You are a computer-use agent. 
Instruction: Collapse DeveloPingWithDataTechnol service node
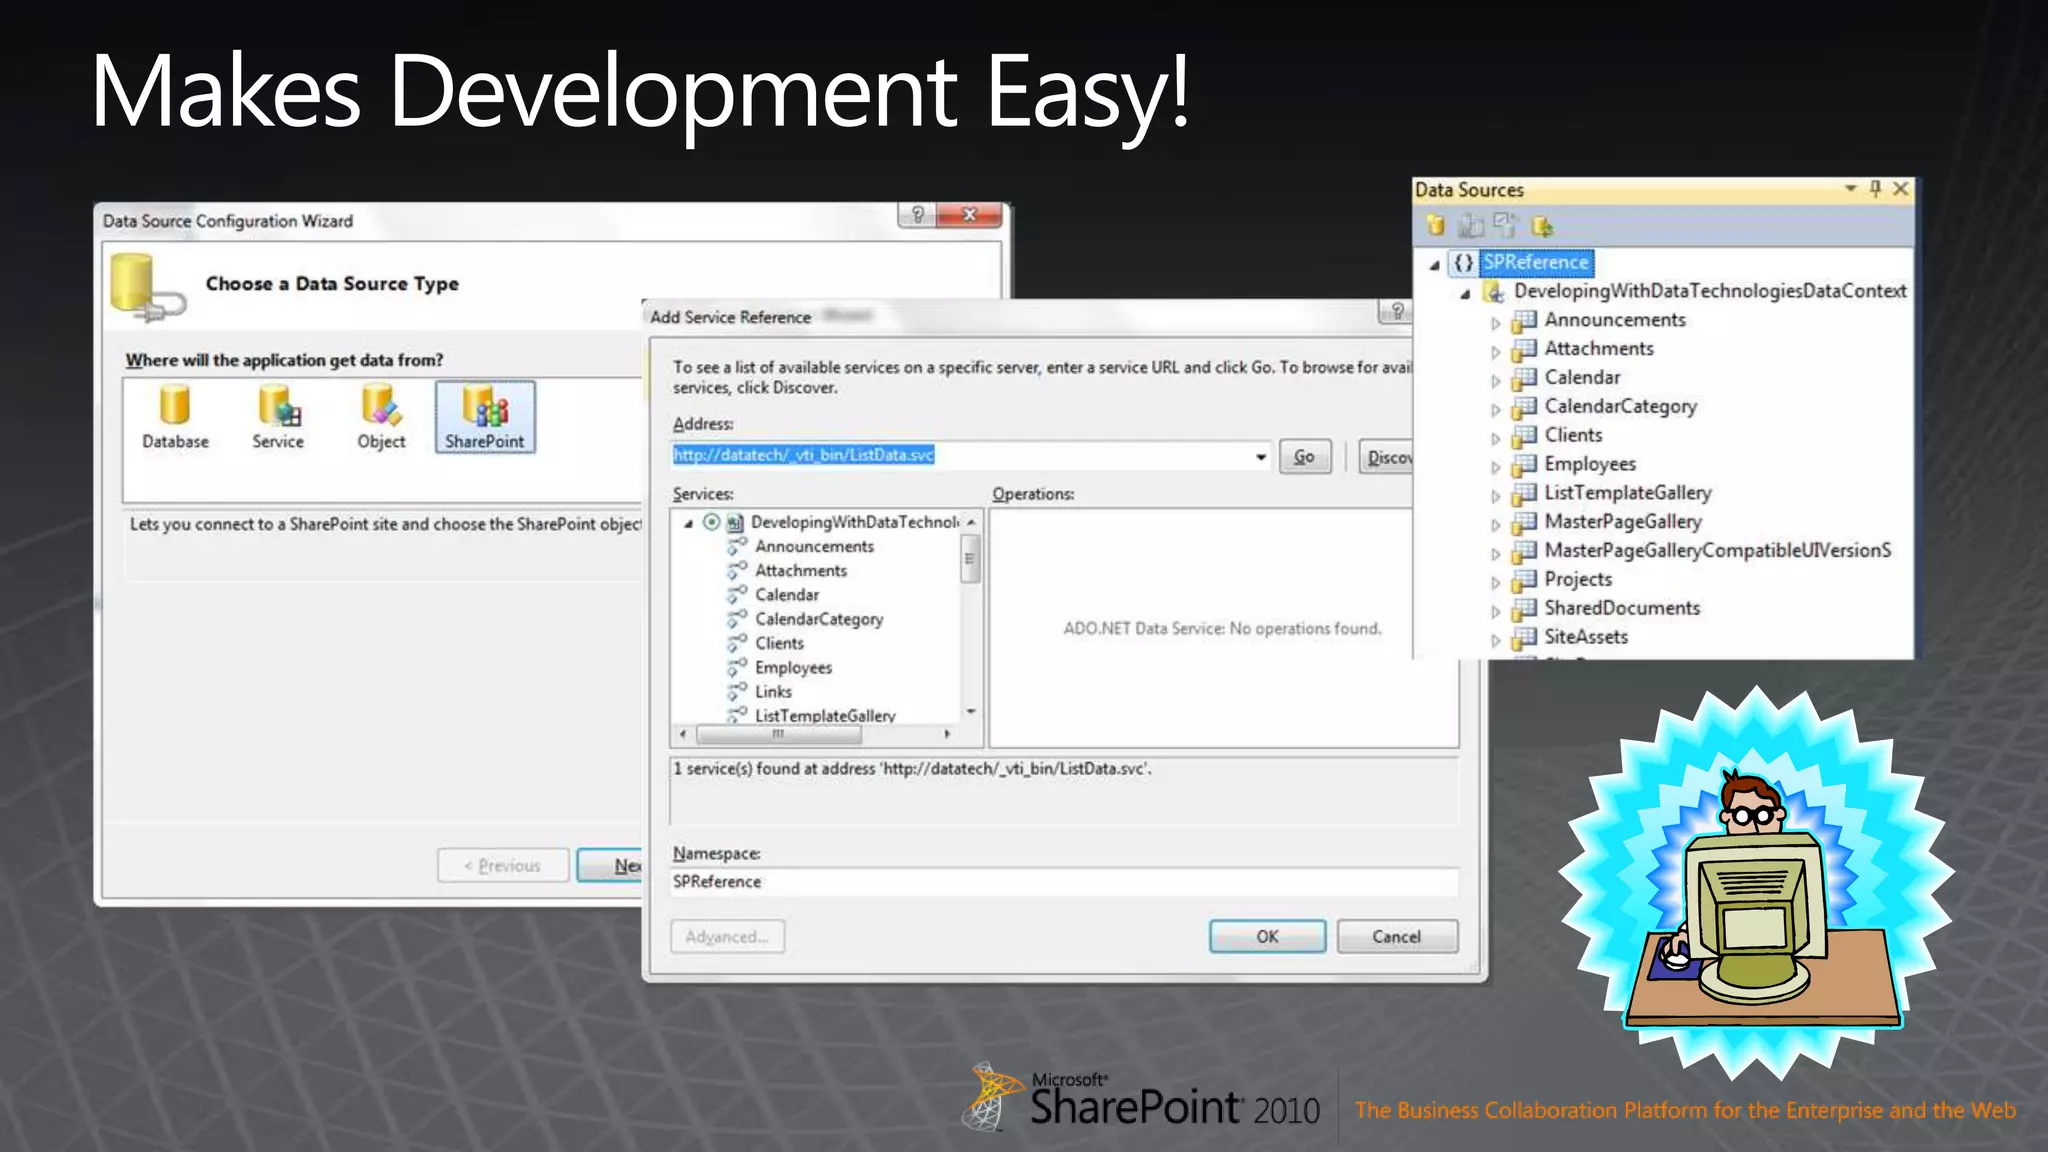pyautogui.click(x=688, y=523)
